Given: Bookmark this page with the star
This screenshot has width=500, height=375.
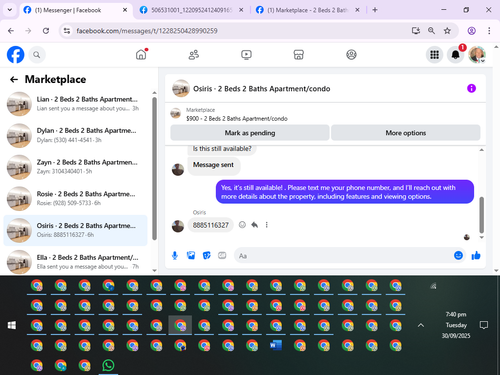Looking at the screenshot, I should point(447,31).
